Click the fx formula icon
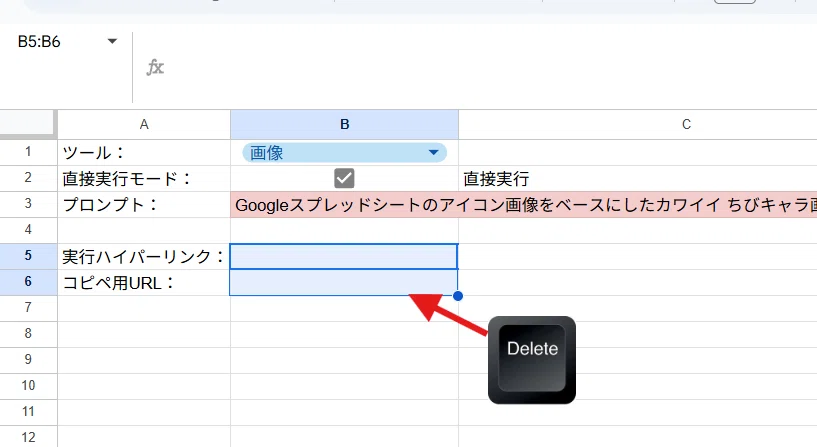Image resolution: width=817 pixels, height=447 pixels. [x=155, y=67]
